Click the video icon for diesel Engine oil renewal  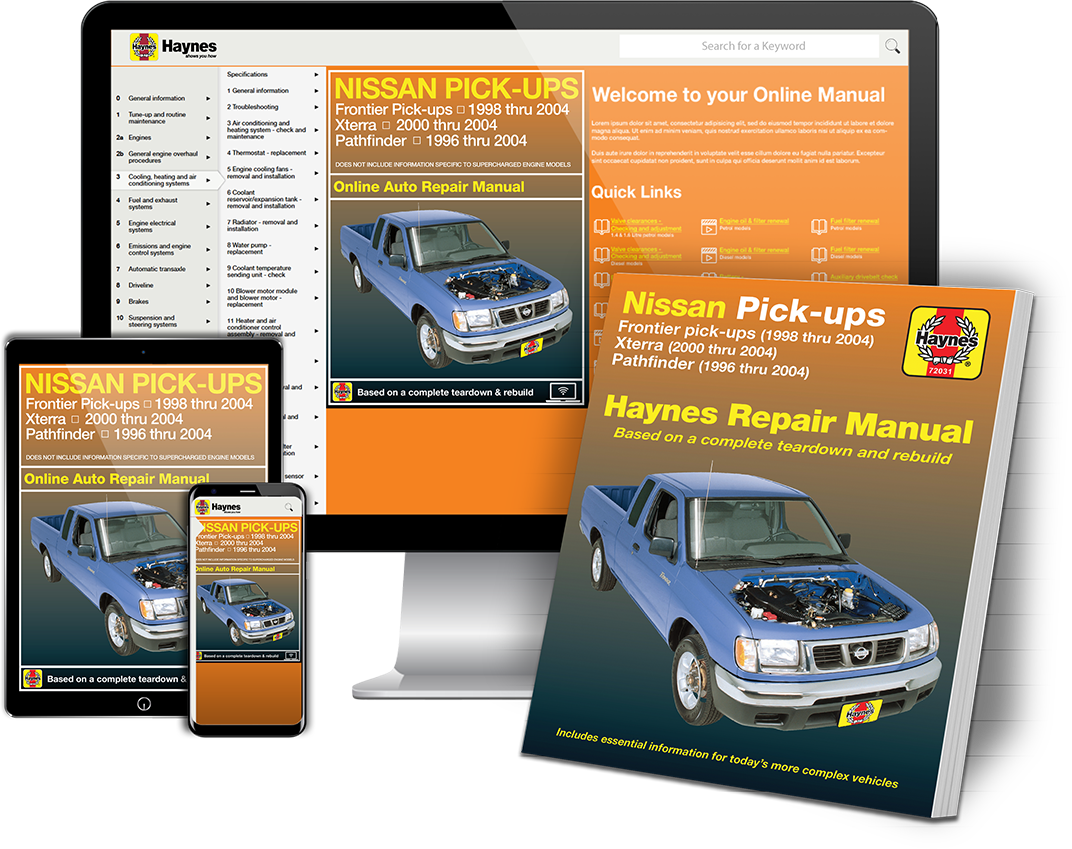[x=709, y=255]
